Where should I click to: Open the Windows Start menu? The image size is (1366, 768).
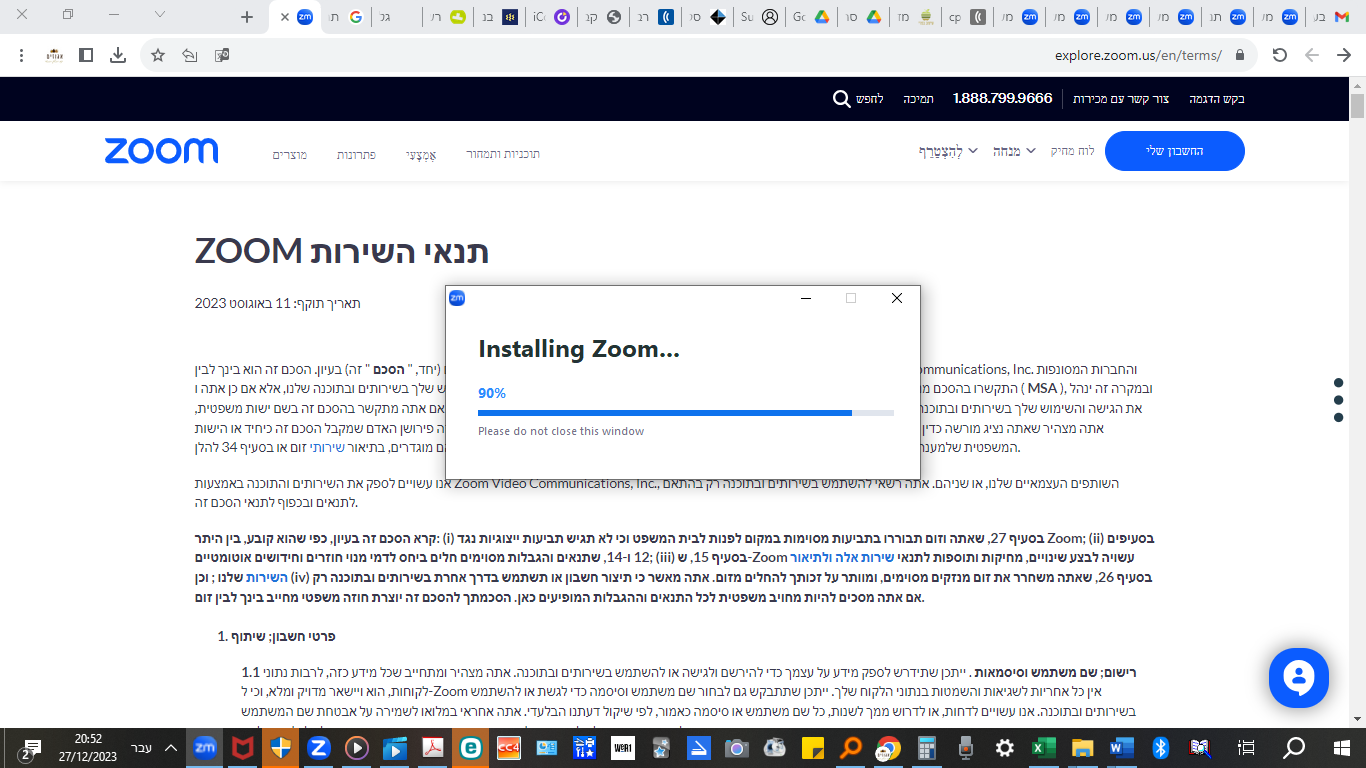coord(1342,748)
